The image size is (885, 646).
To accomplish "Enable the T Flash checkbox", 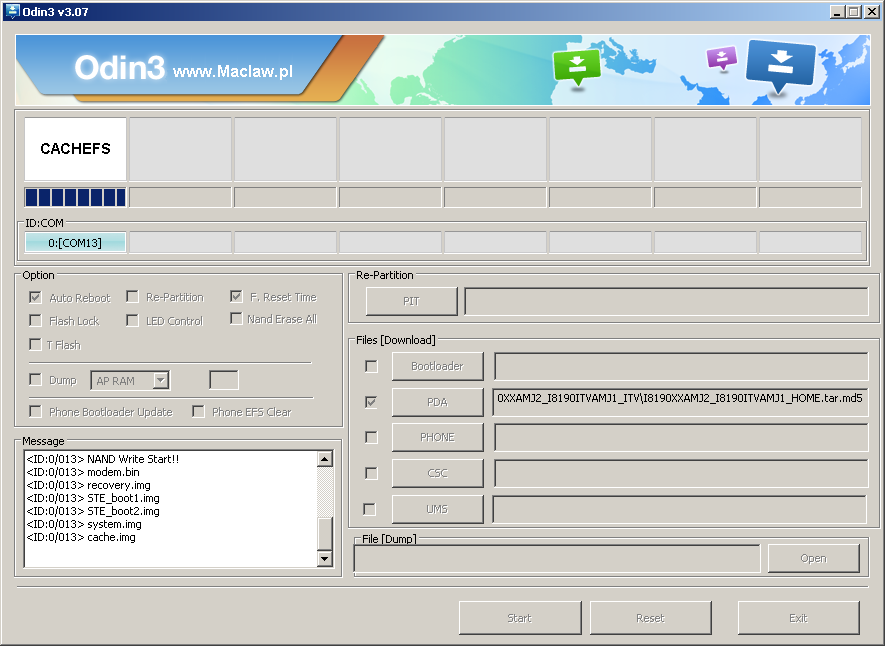I will coord(35,344).
